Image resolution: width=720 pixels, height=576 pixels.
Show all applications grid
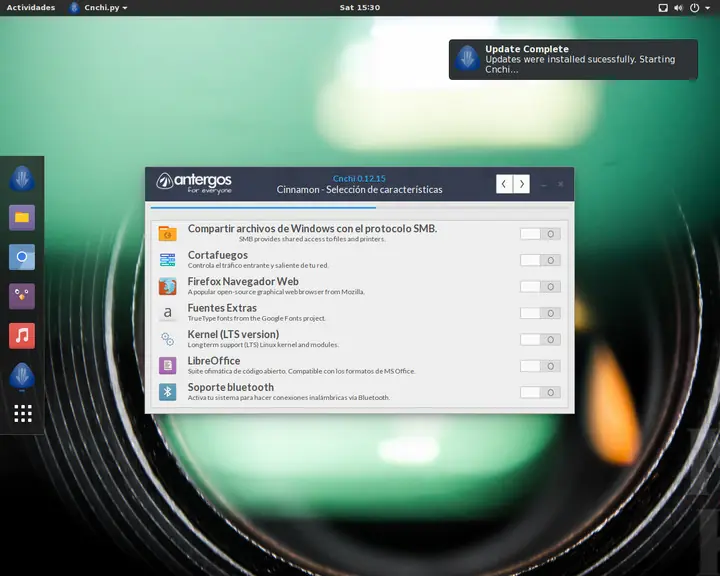click(23, 413)
